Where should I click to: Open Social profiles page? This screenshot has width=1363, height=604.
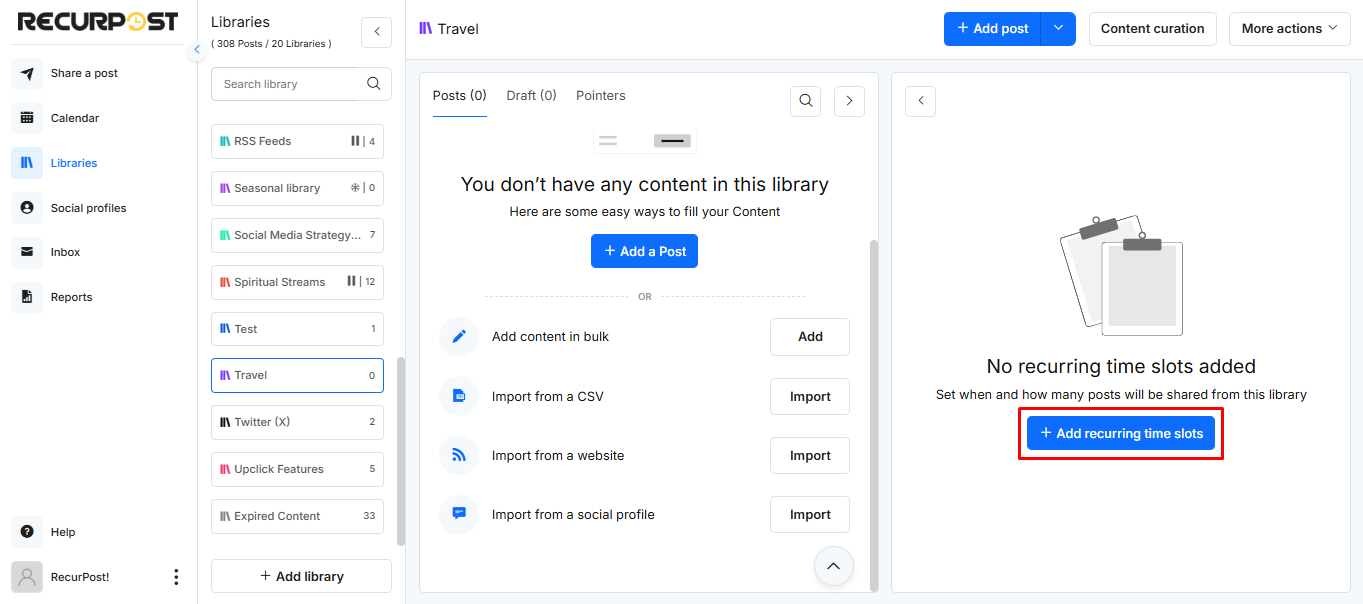pos(88,208)
